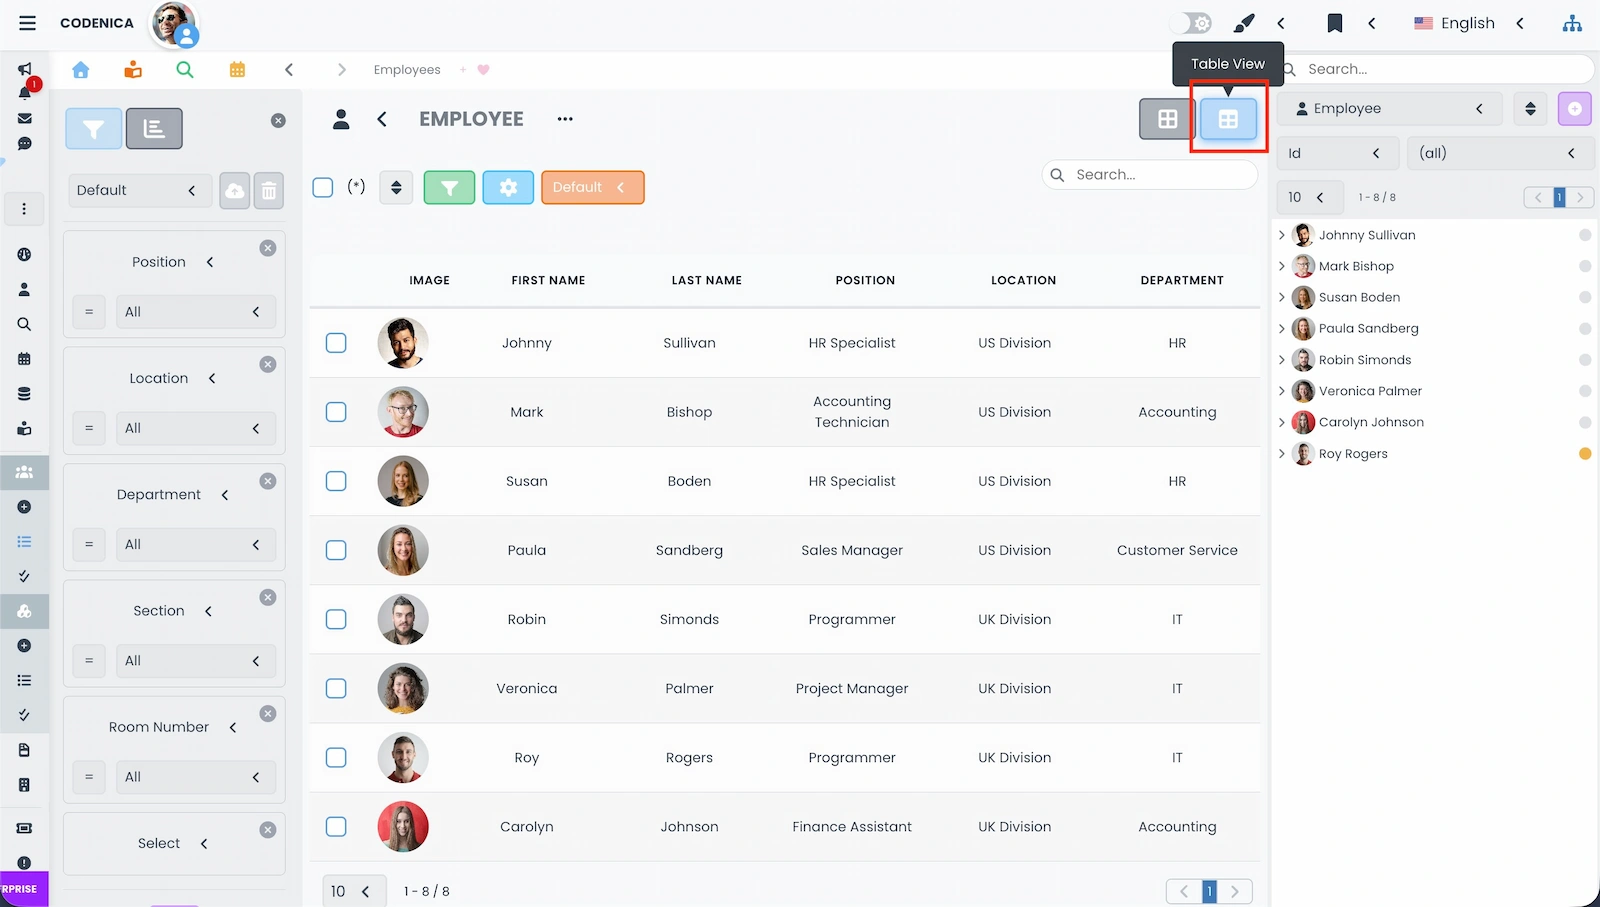Screen dimensions: 1600x907
Task: Switch to Table View
Action: (x=1228, y=118)
